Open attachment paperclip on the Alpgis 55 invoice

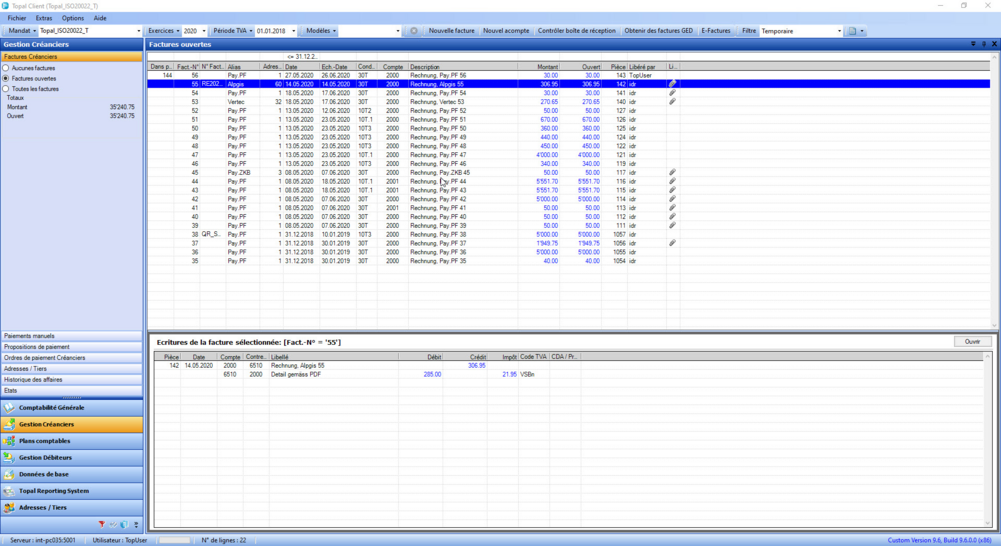pyautogui.click(x=672, y=85)
